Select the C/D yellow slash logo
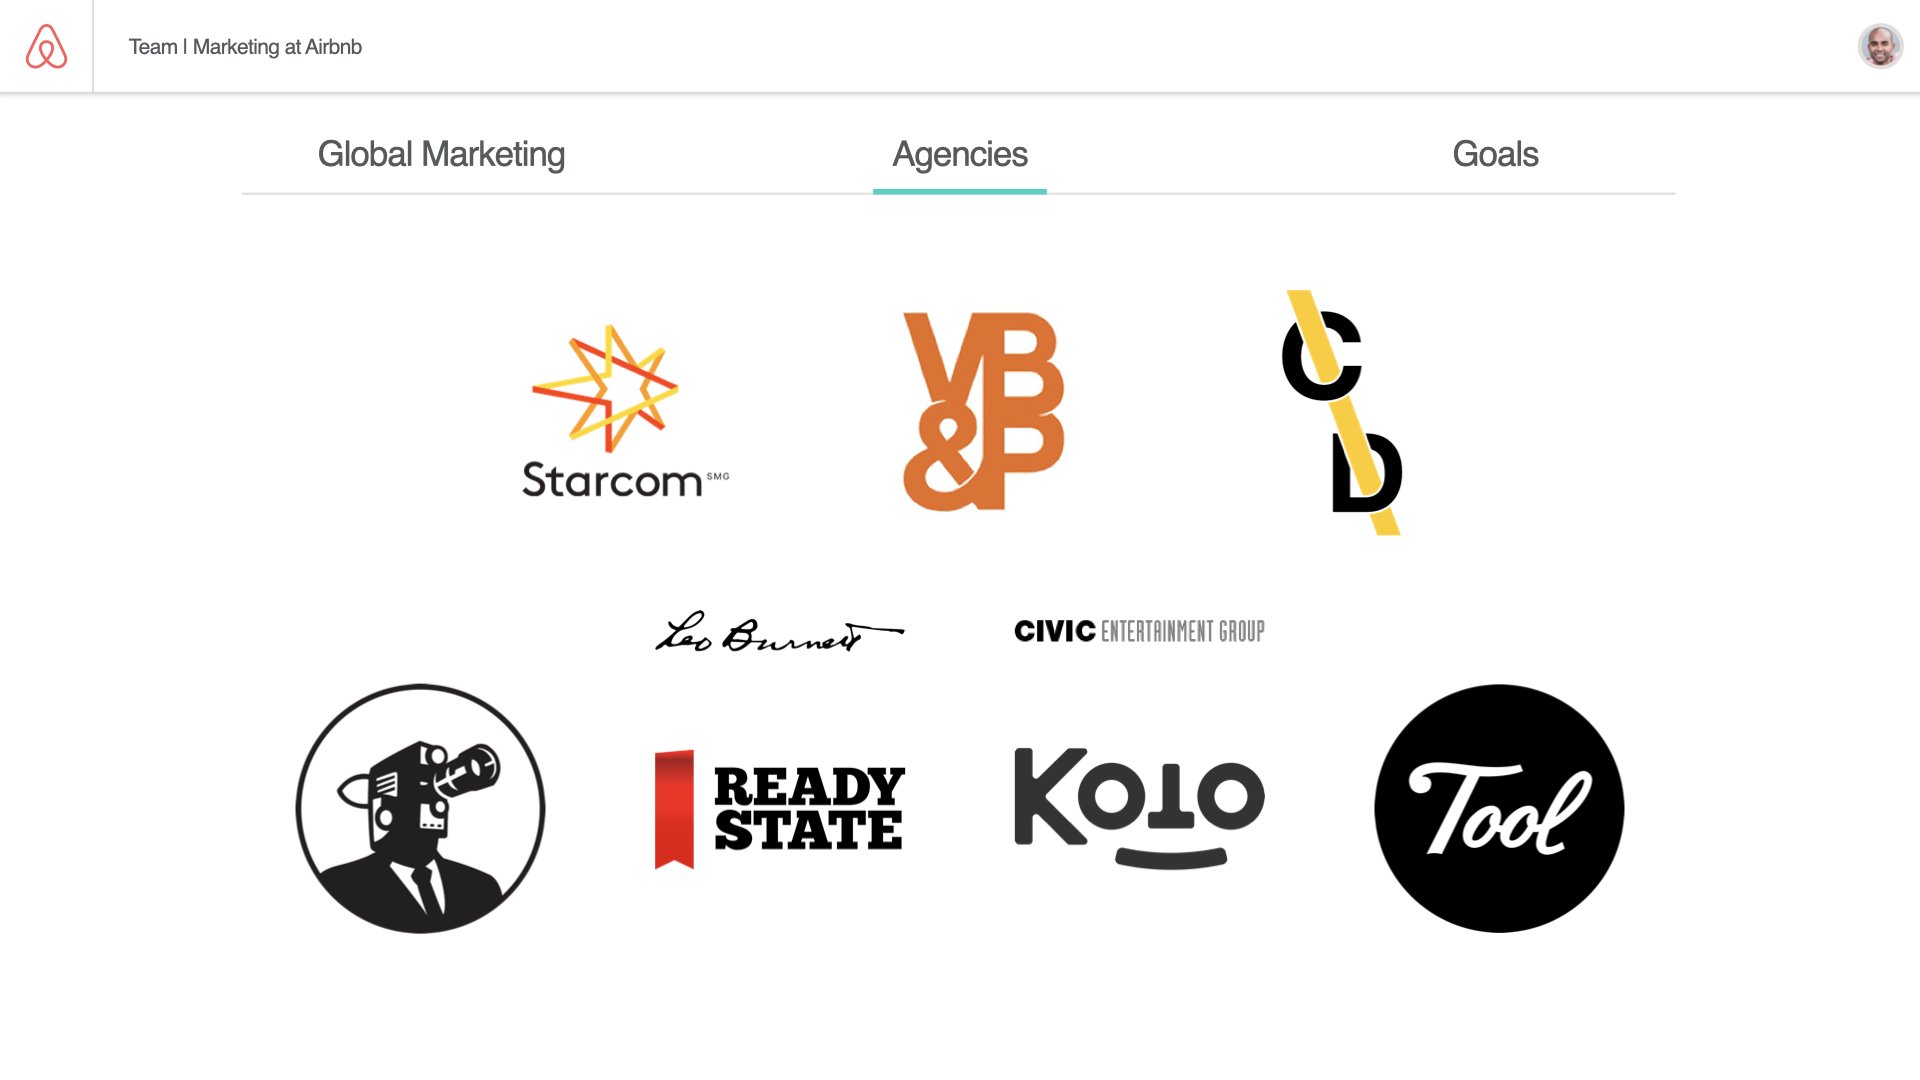Screen dimensions: 1920x1080 1342,412
